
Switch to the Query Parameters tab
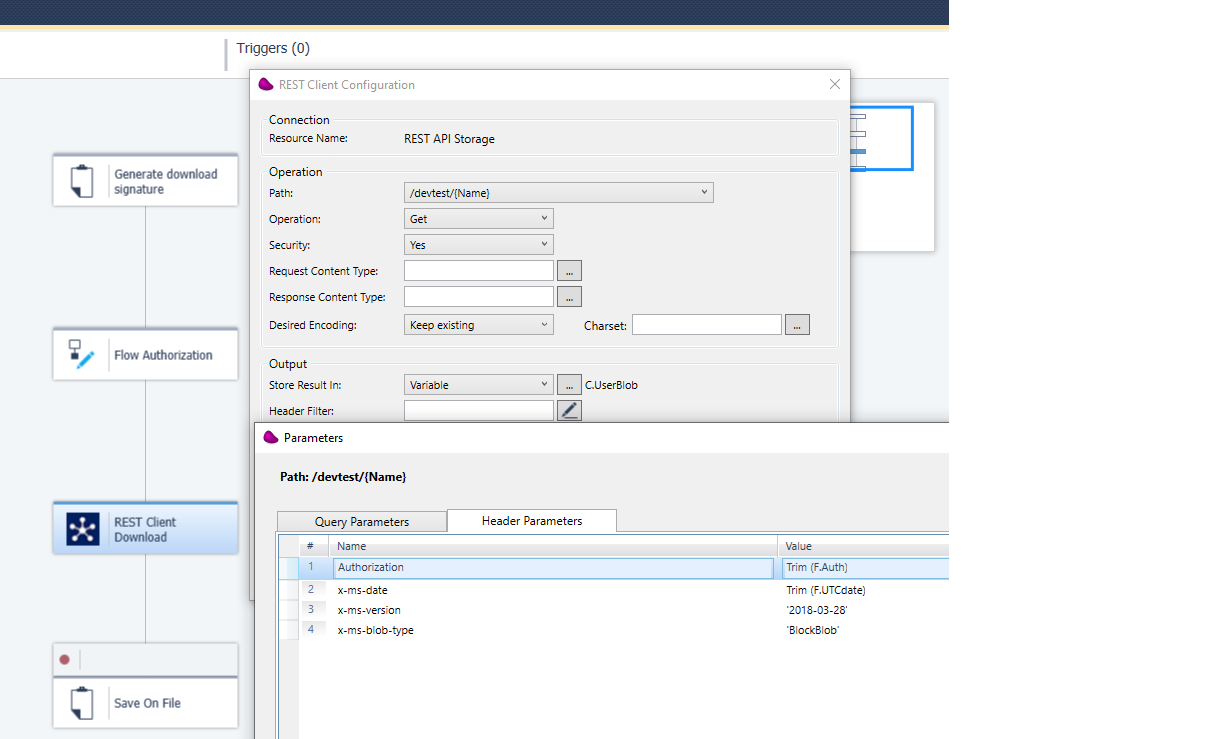pos(361,521)
